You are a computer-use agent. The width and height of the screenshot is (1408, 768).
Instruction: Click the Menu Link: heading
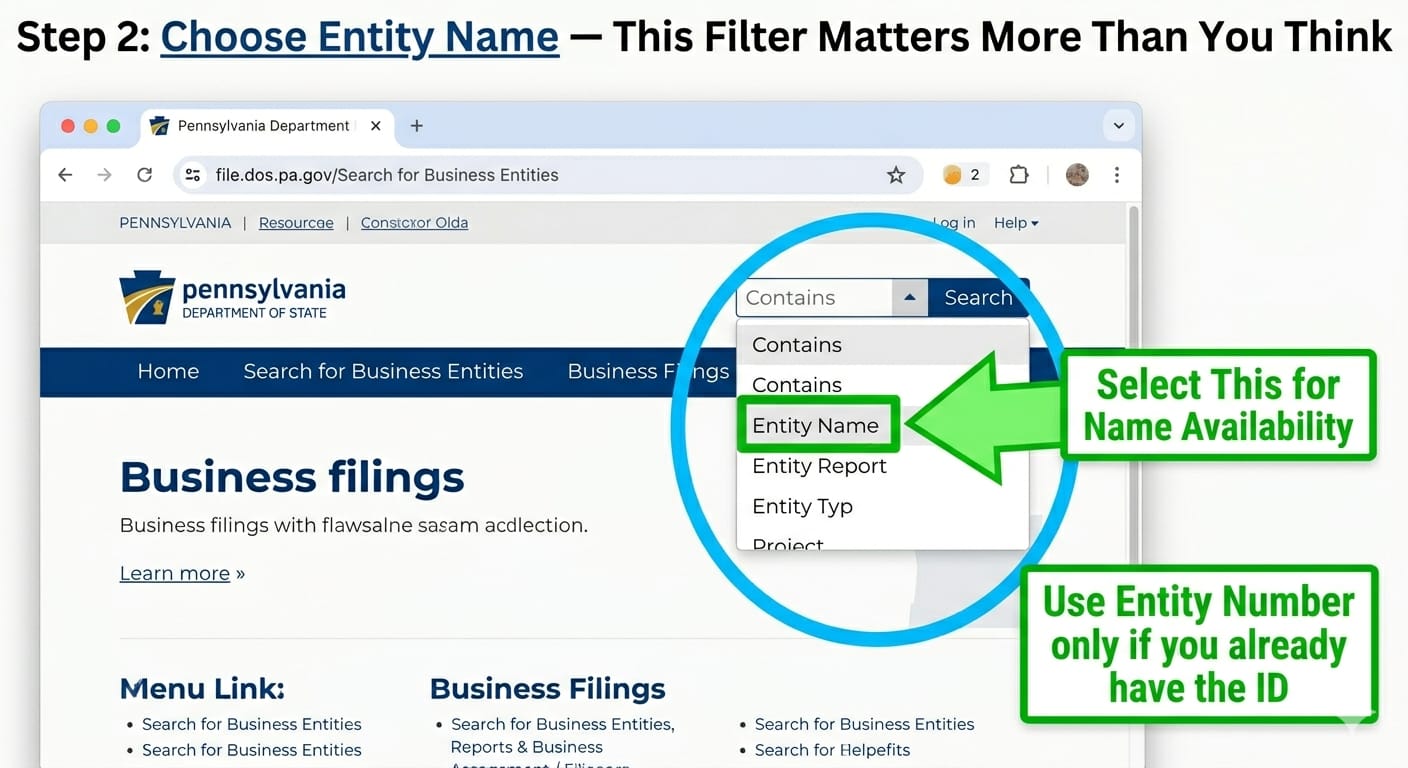coord(202,689)
